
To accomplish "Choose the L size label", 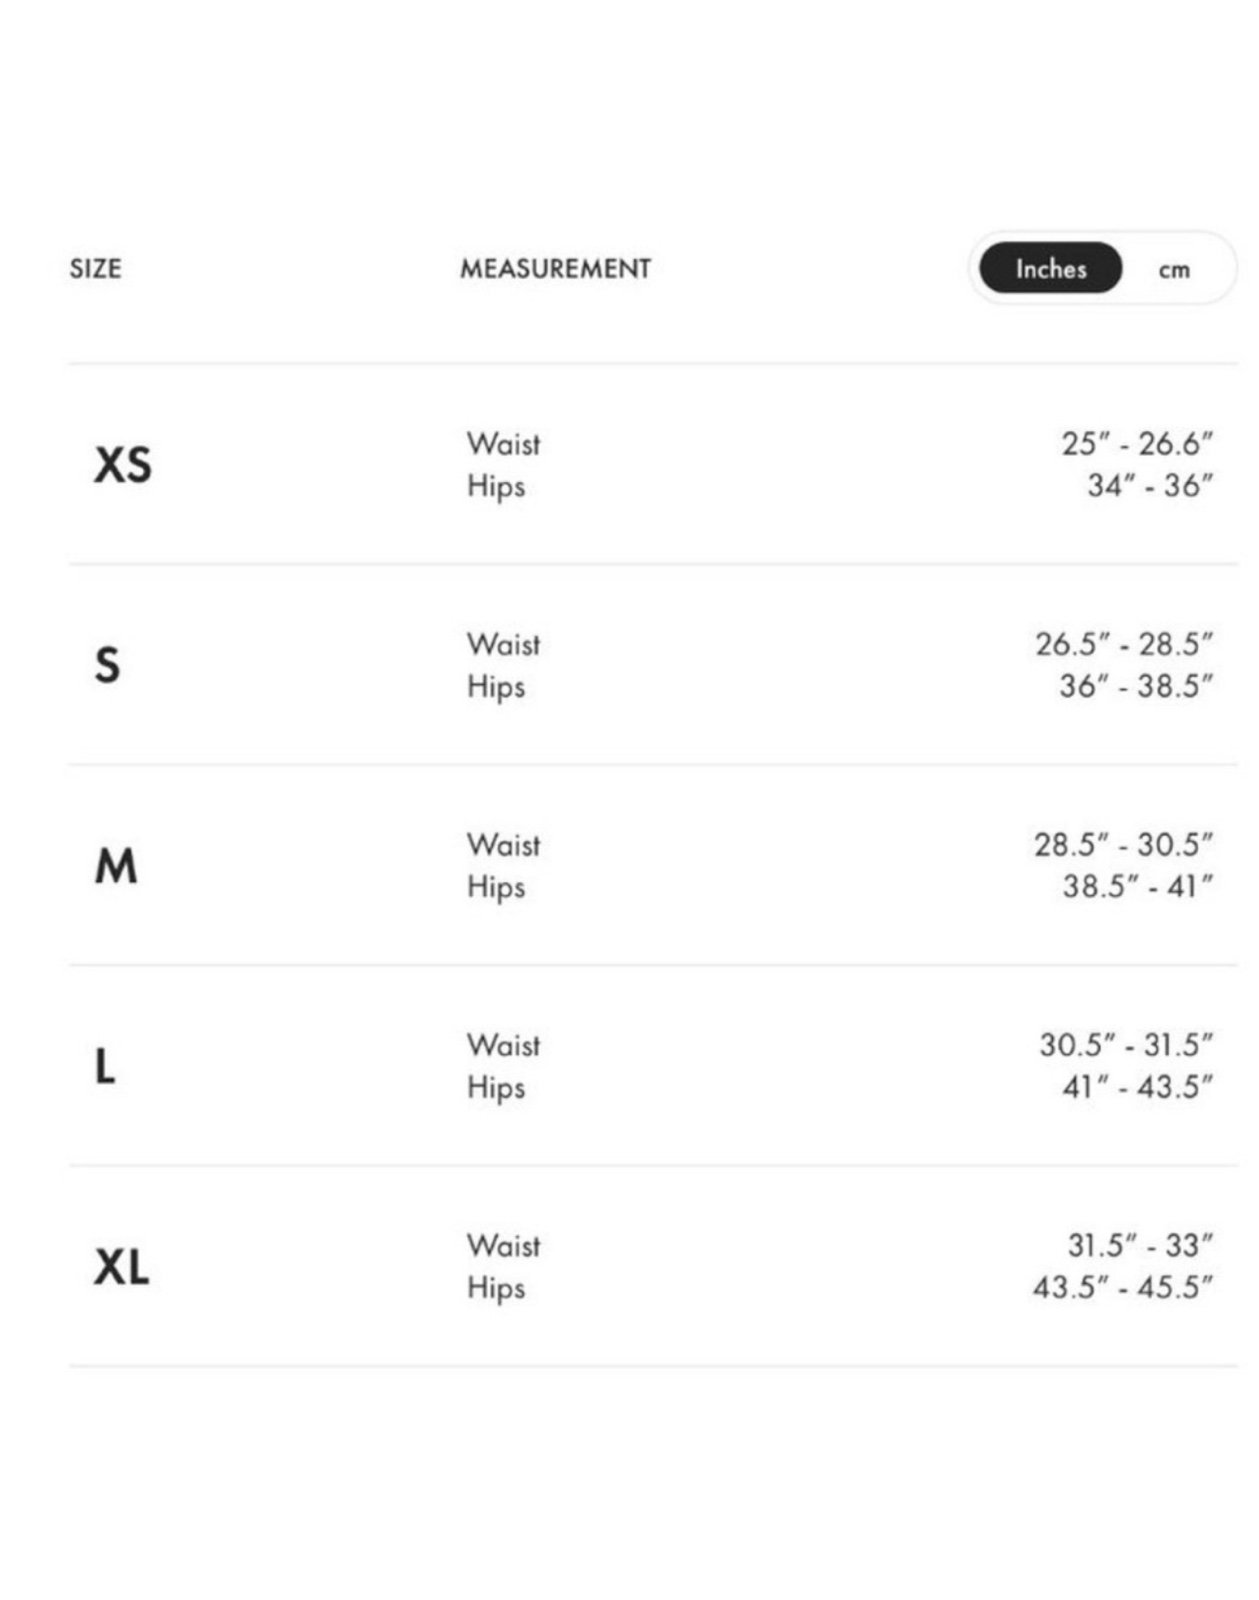I will [x=105, y=1066].
